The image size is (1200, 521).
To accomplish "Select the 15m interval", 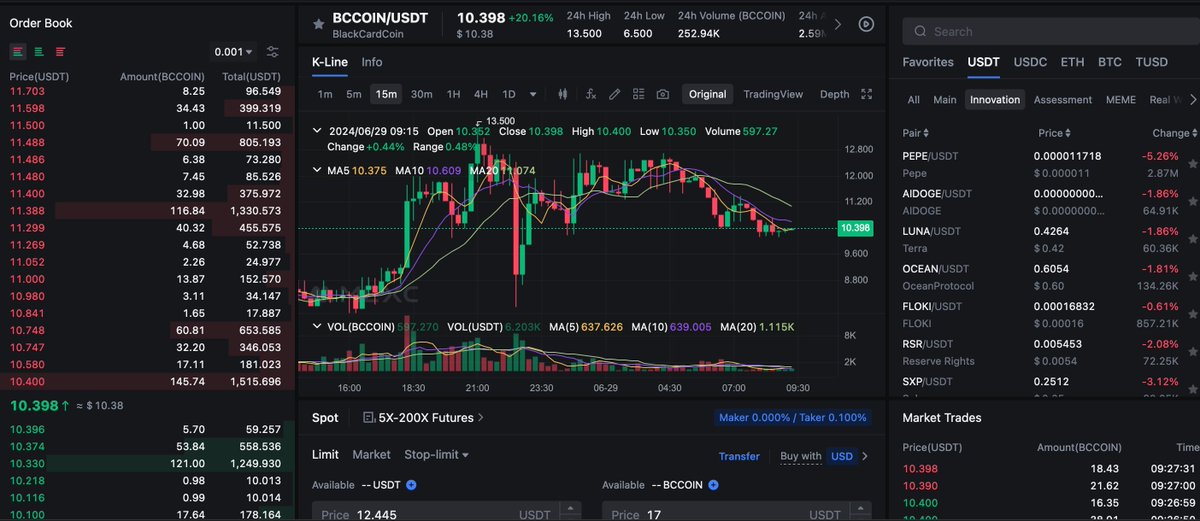I will (x=385, y=94).
